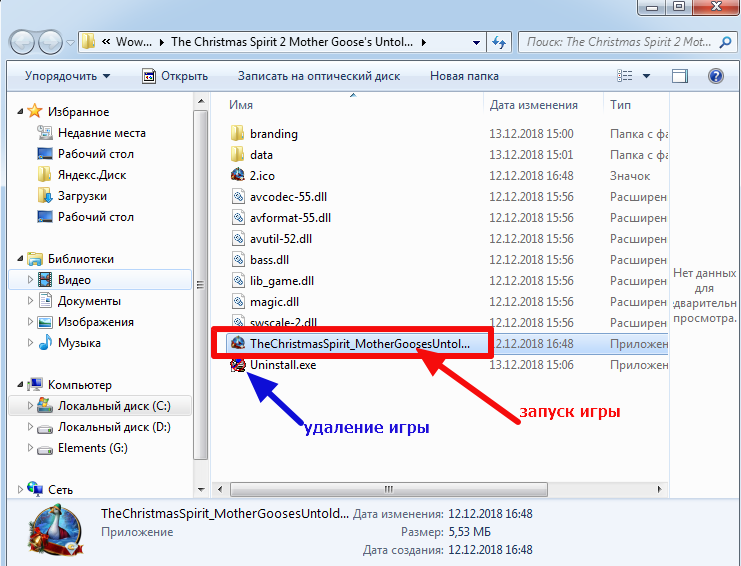Open the Упорядочить menu

pyautogui.click(x=67, y=76)
